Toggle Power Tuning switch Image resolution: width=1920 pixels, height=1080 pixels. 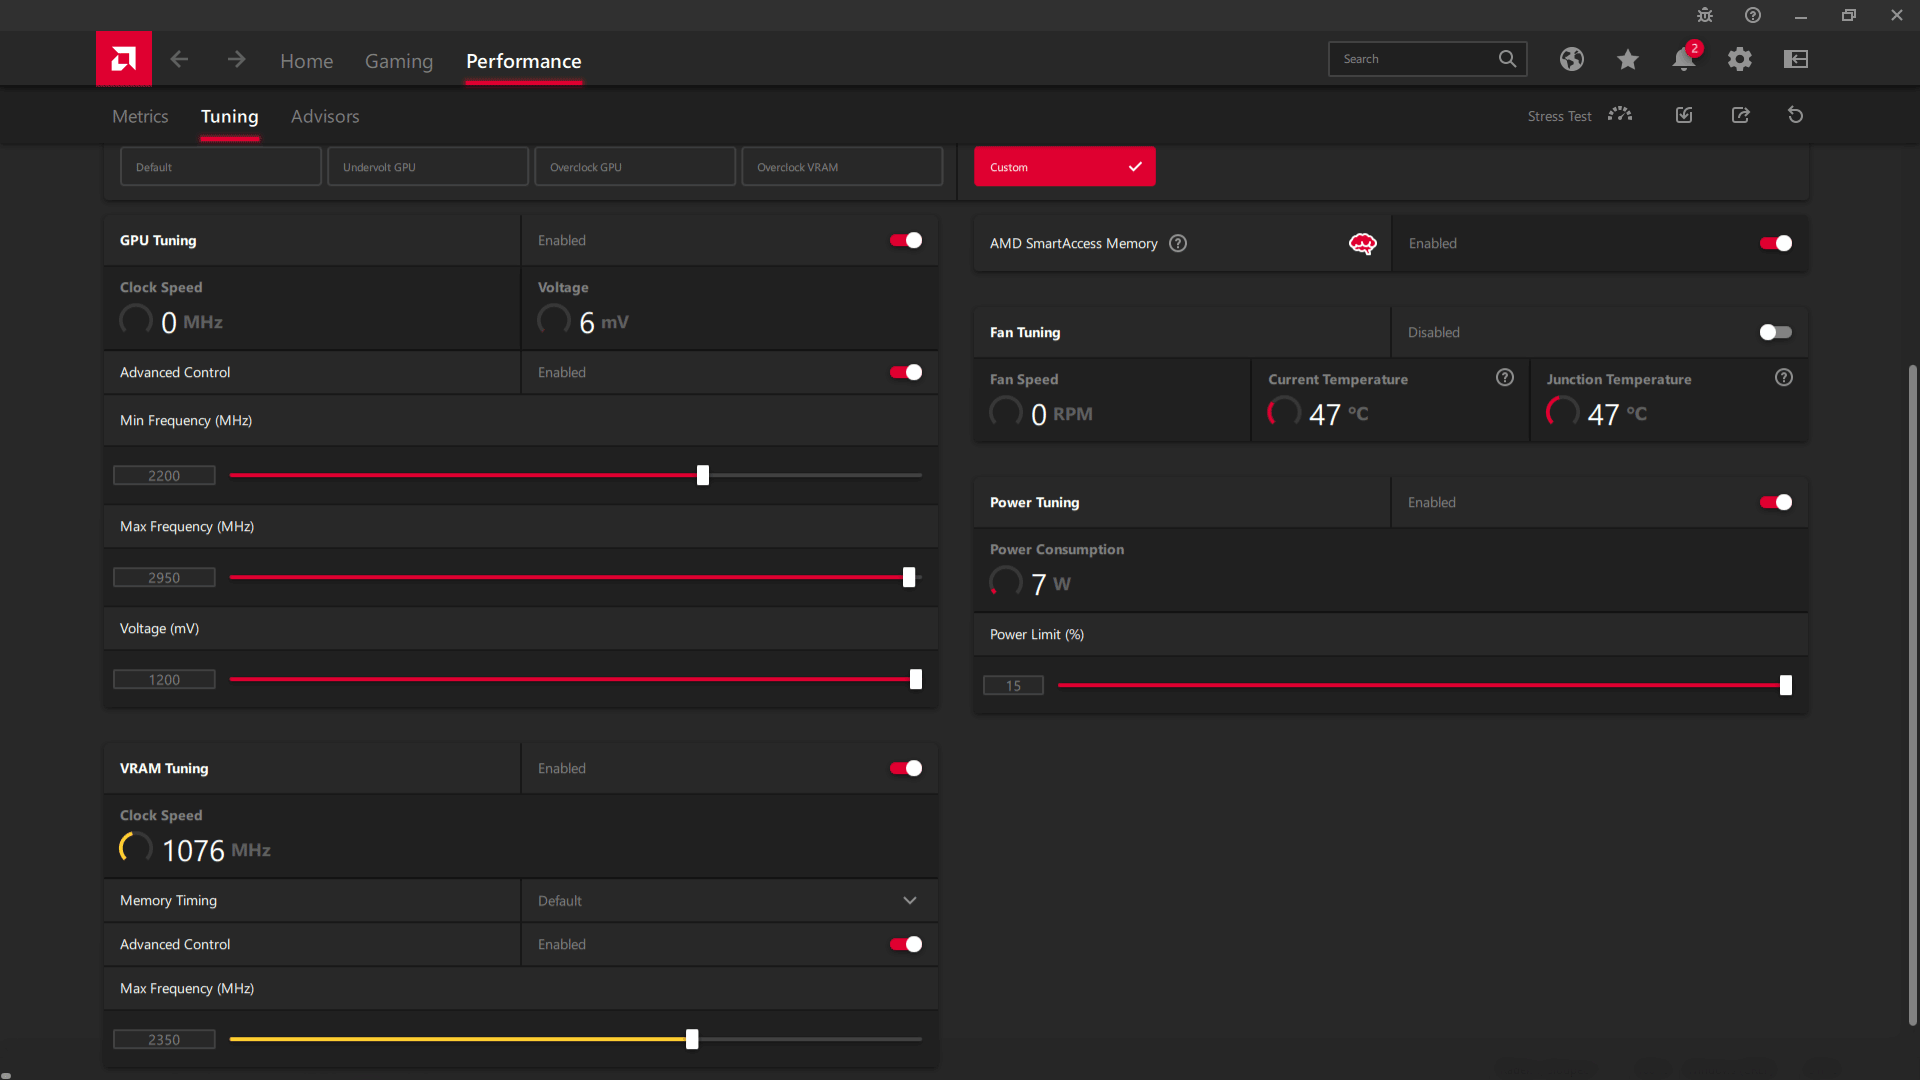click(x=1776, y=502)
